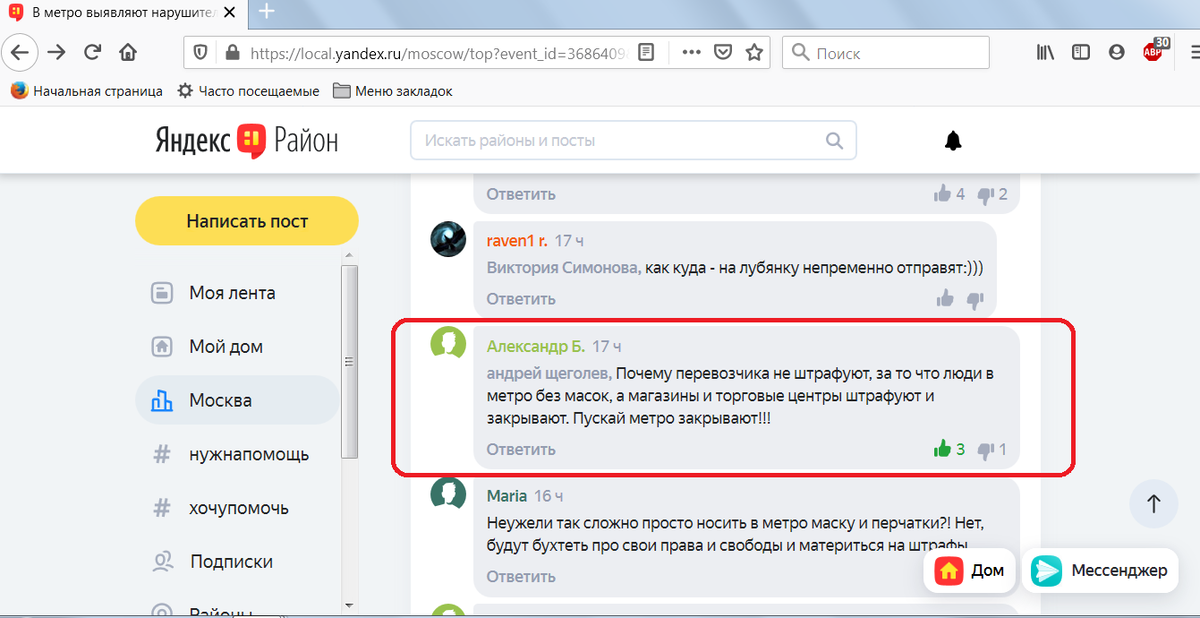This screenshot has height=618, width=1200.
Task: Open the page actions ellipsis menu
Action: pos(690,52)
